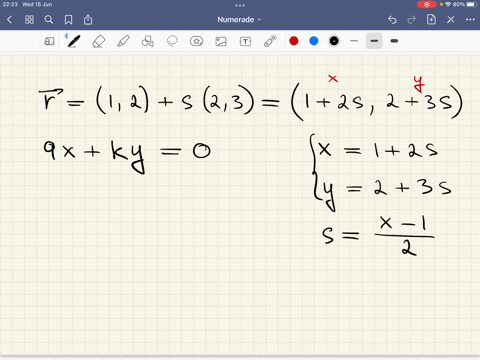Select the Shapes tool
Viewport: 480px width, 360px height.
[148, 41]
